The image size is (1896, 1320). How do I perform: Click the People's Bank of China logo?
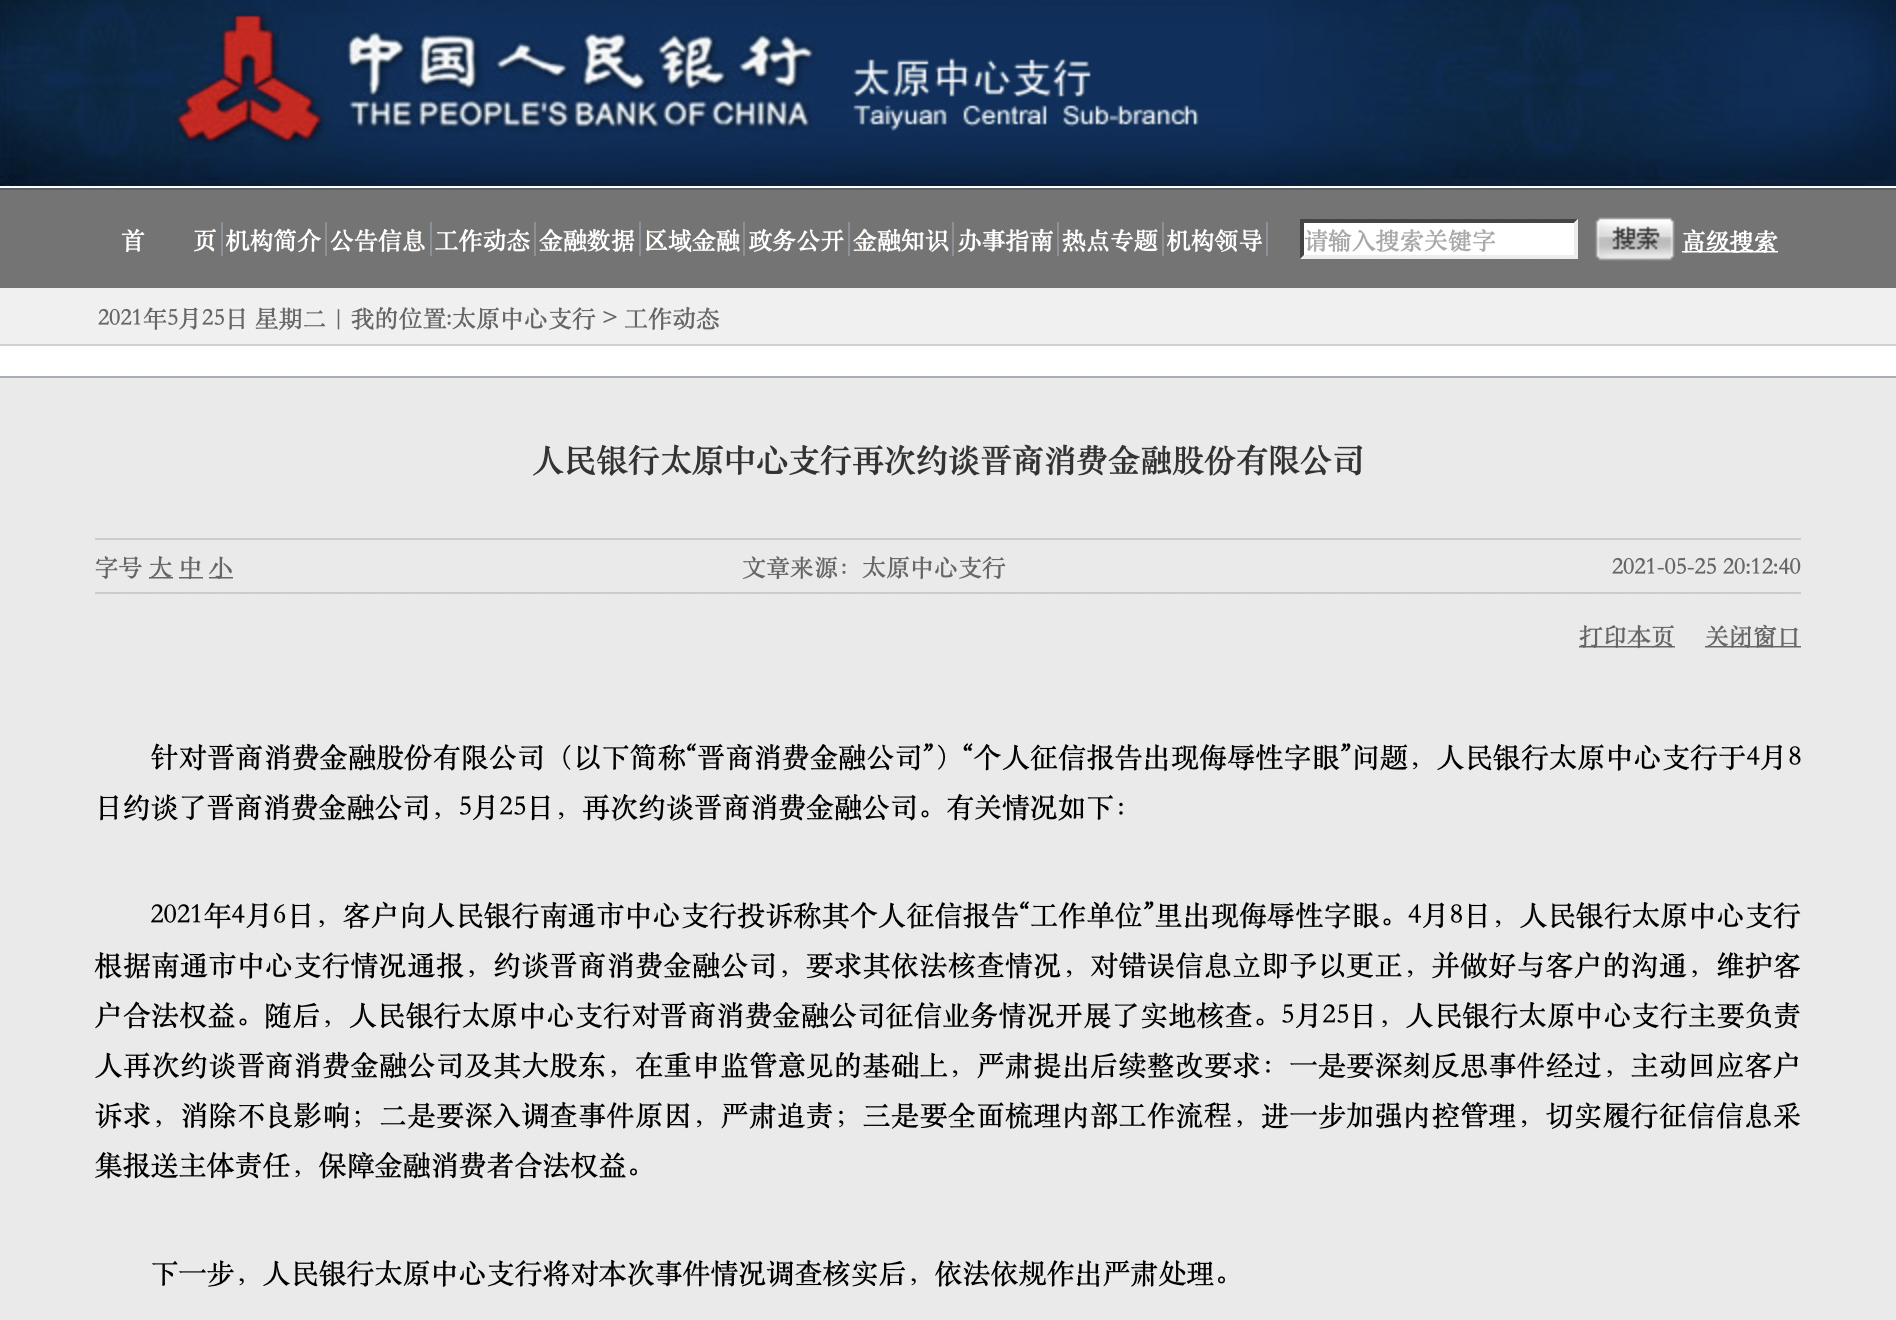[x=249, y=82]
